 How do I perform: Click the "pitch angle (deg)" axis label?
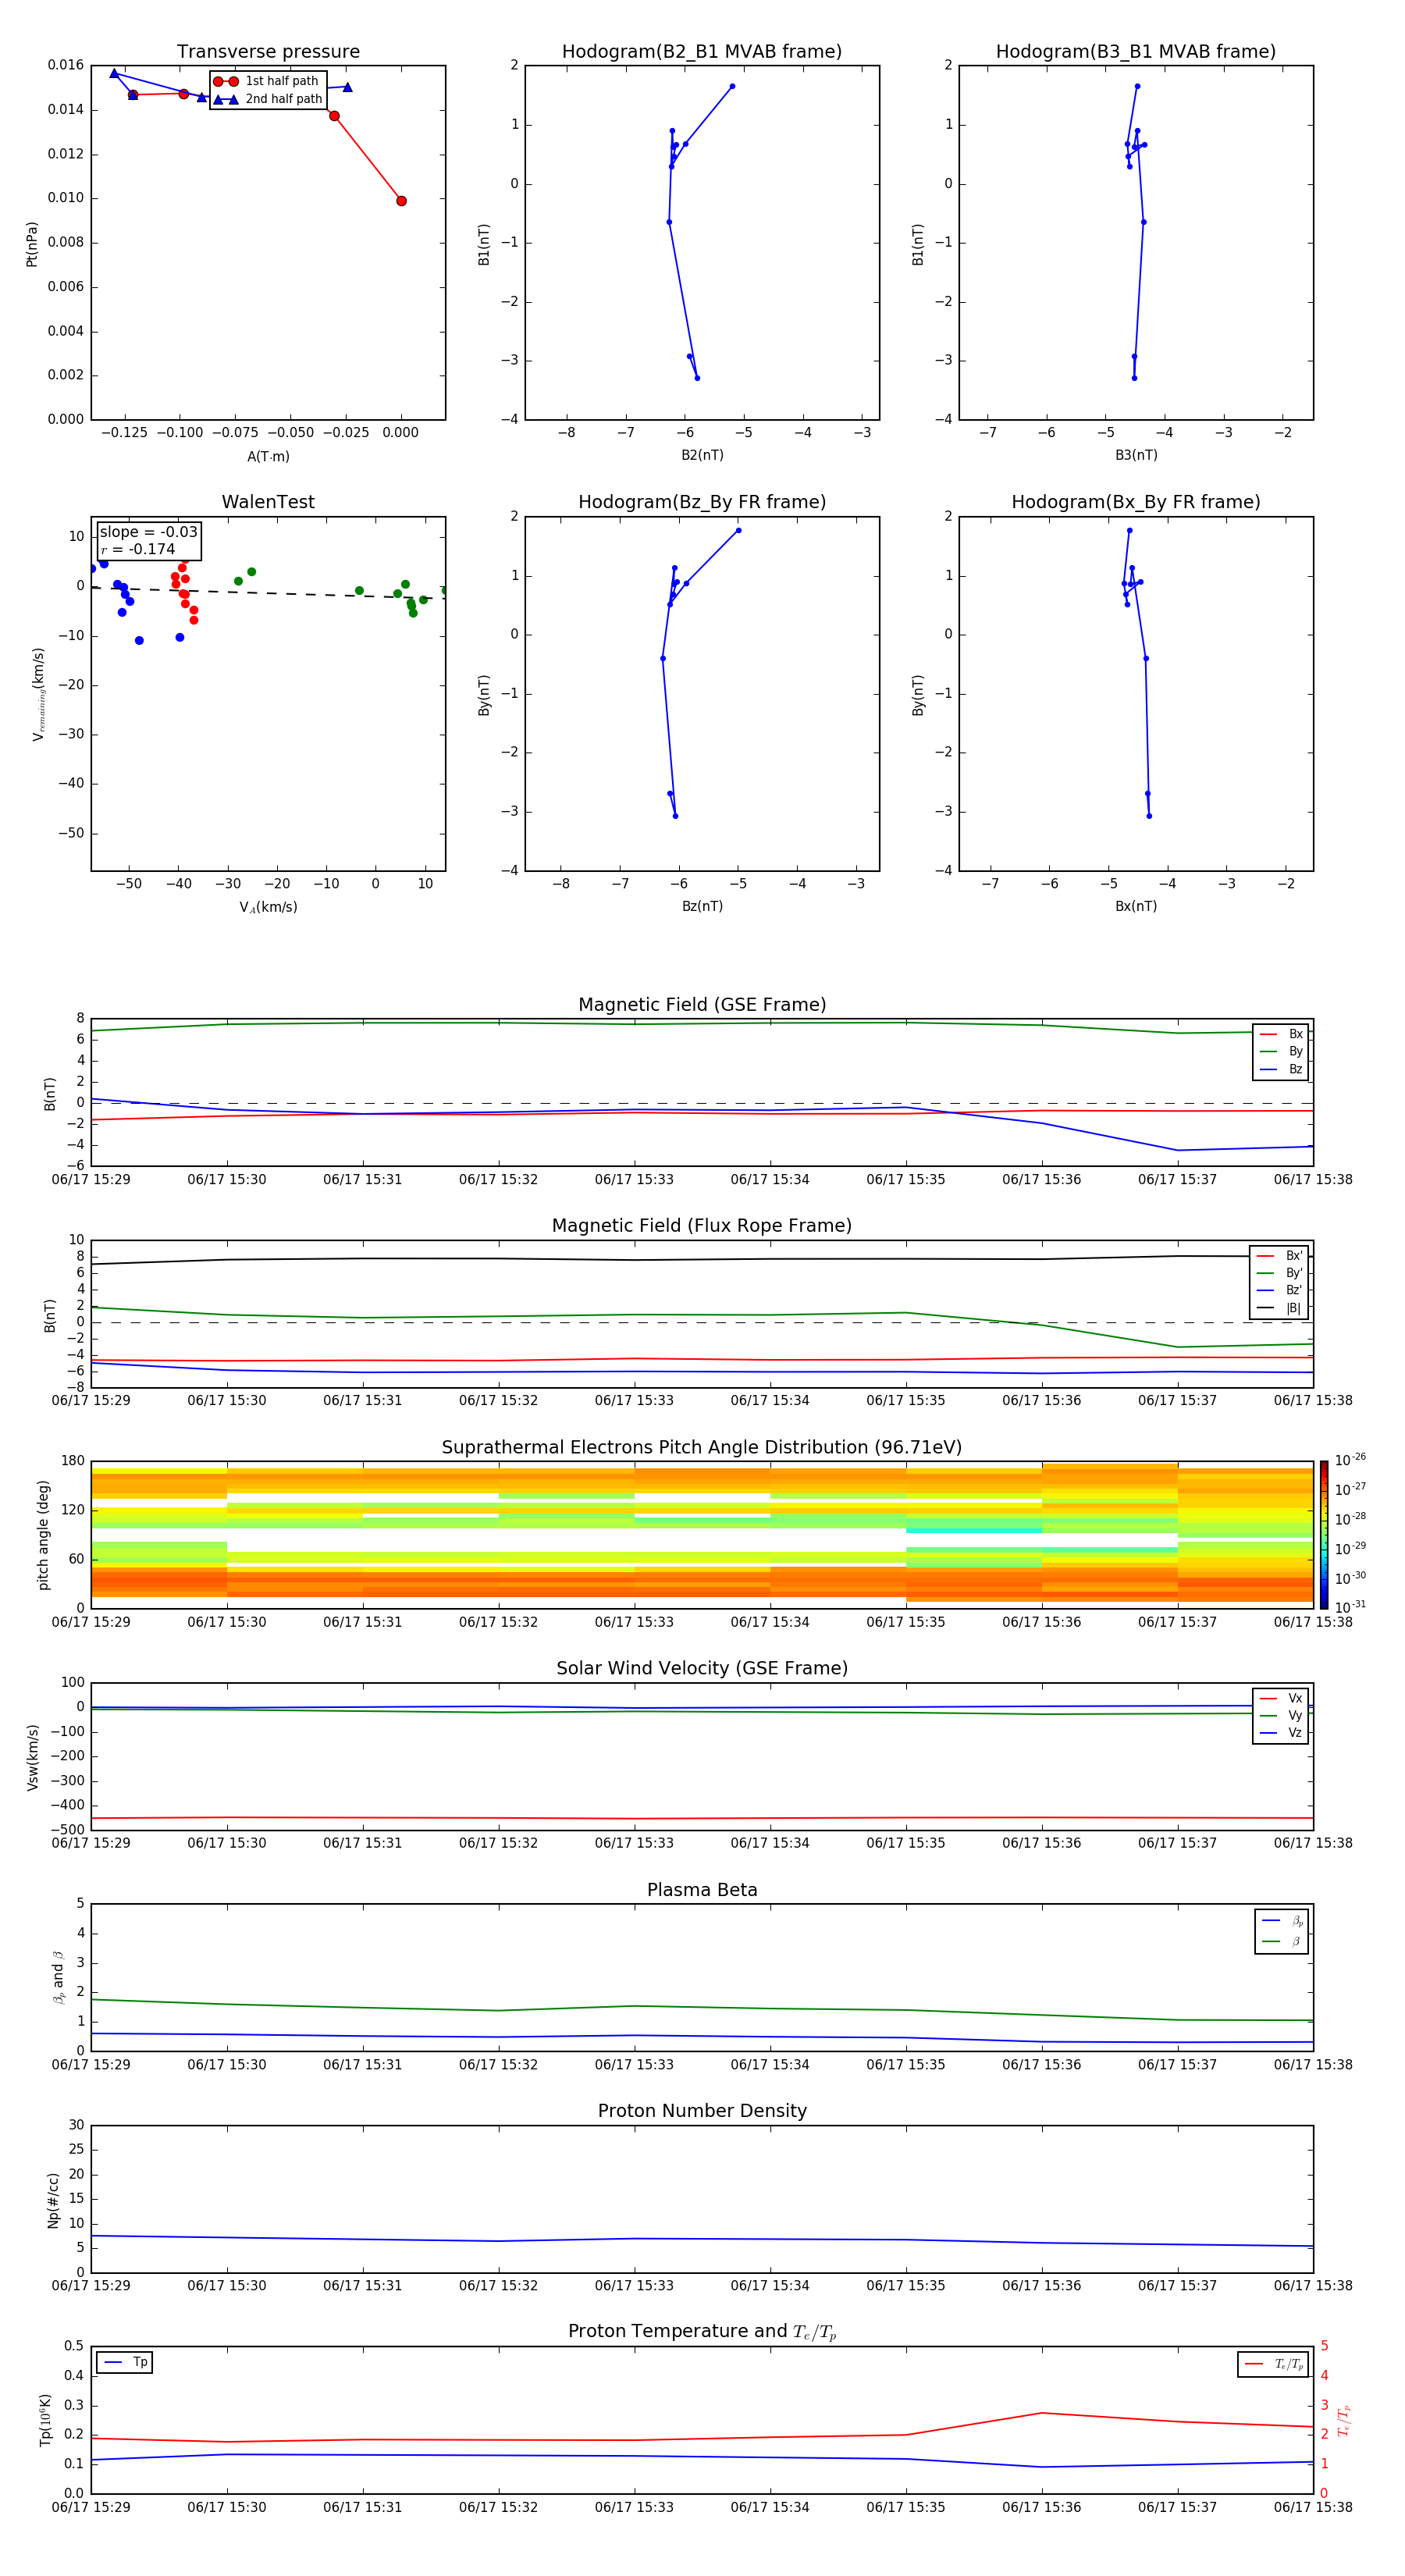tap(43, 1535)
